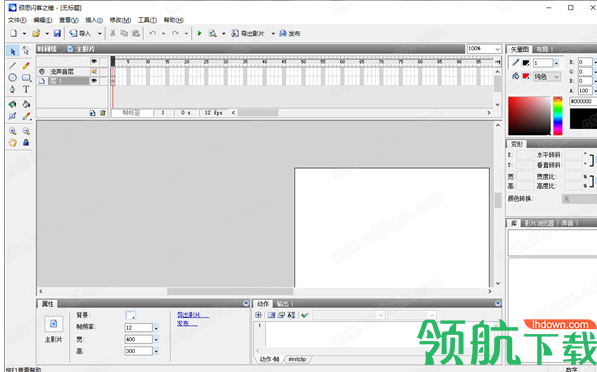Image resolution: width=597 pixels, height=372 pixels.
Task: Undo the last action
Action: pos(152,34)
